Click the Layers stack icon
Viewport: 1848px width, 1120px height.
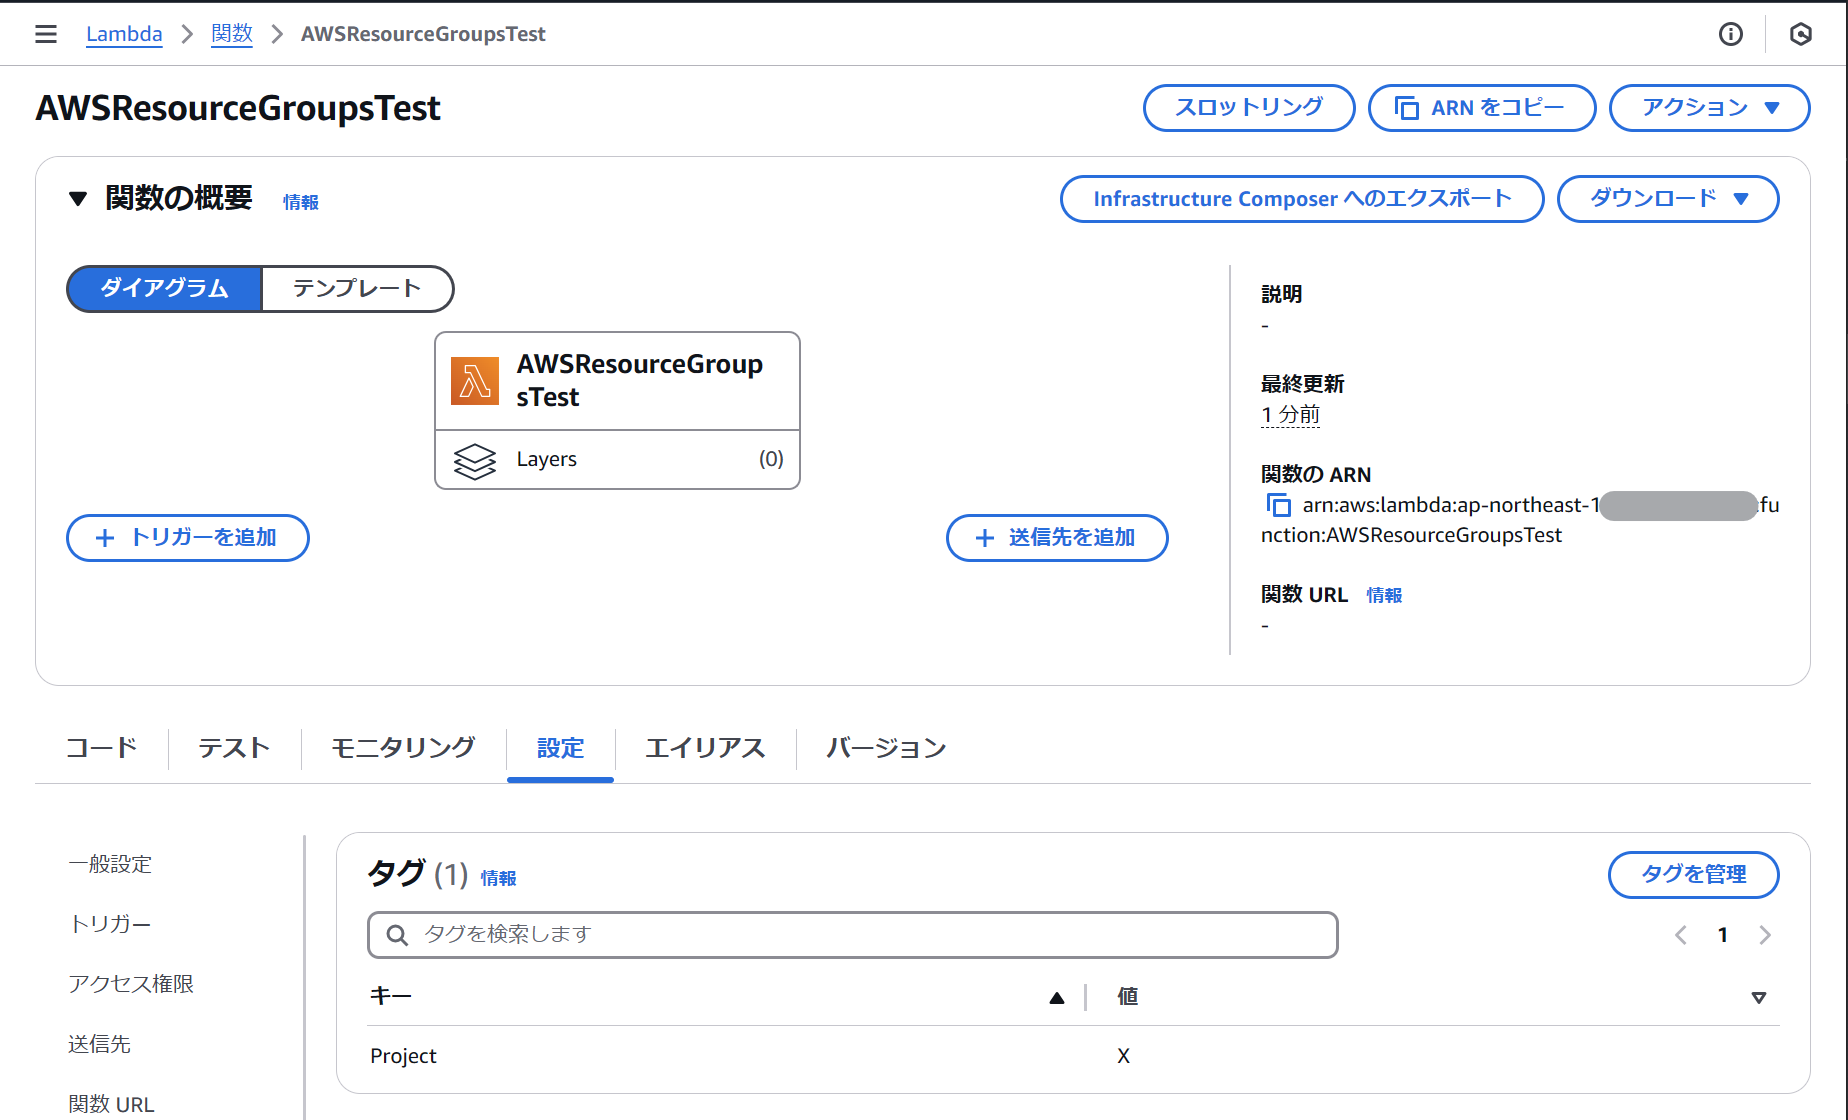(x=475, y=460)
